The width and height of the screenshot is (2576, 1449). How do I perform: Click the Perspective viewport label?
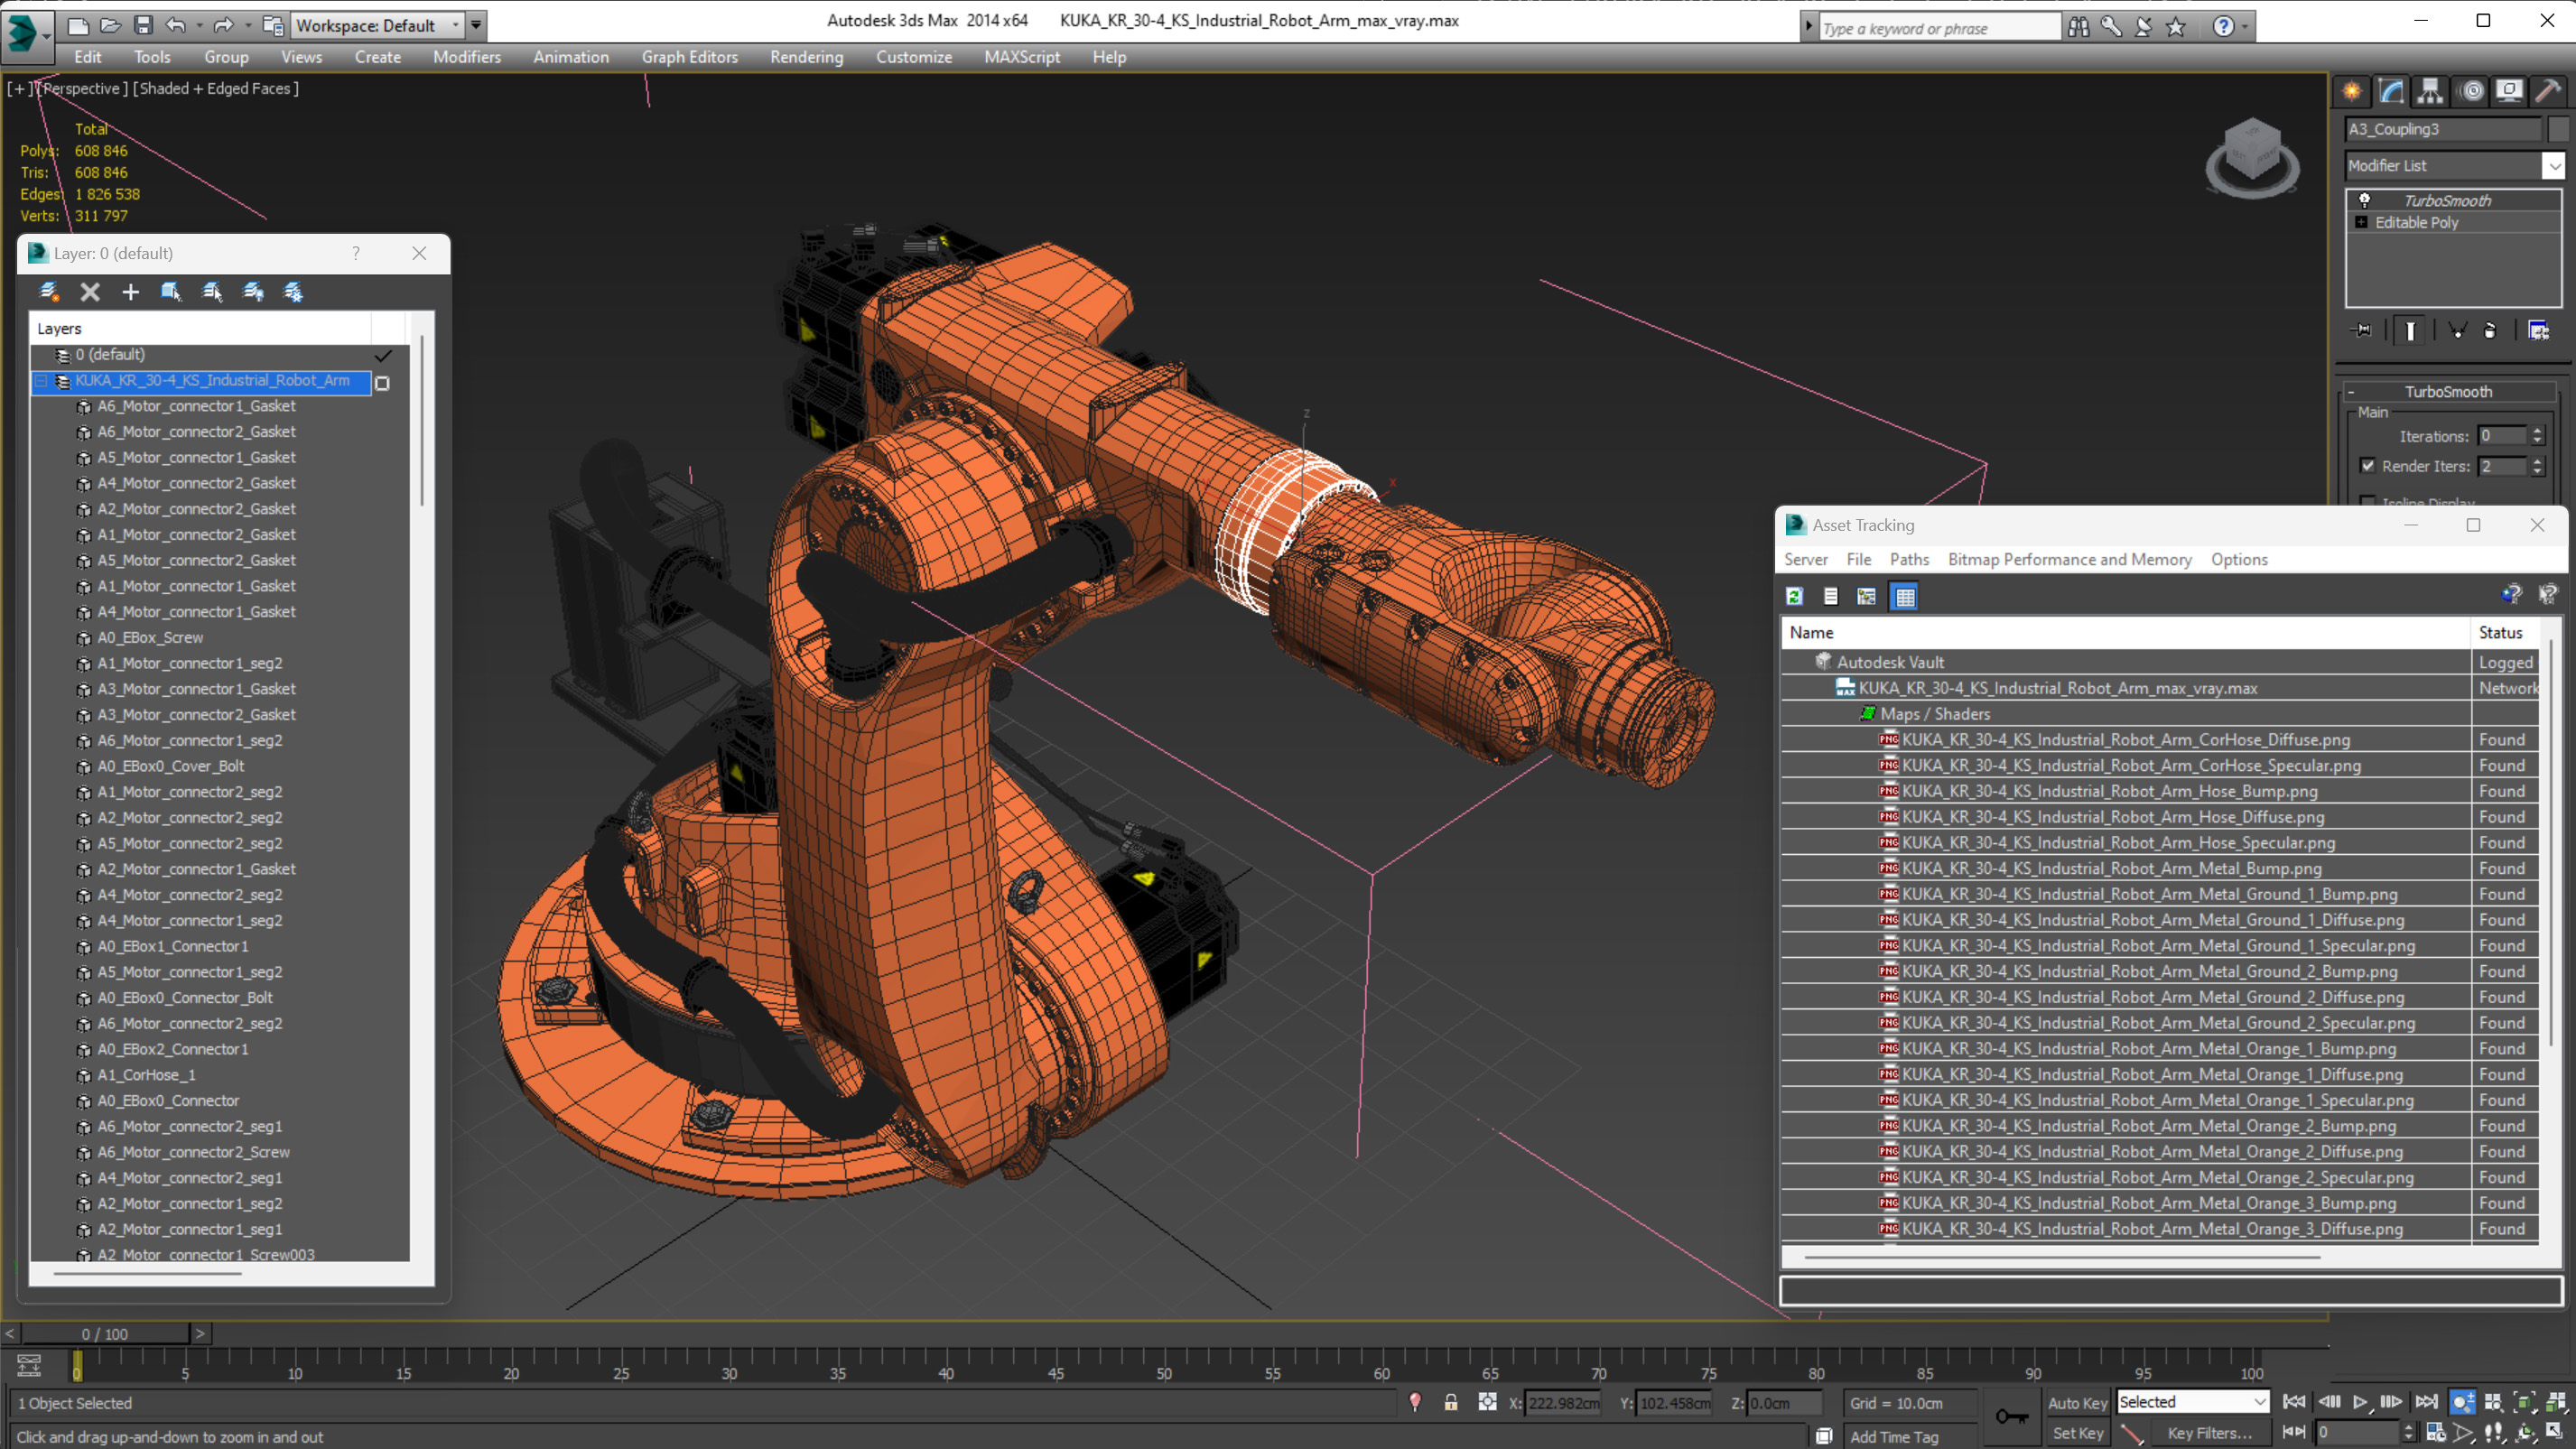[x=83, y=89]
